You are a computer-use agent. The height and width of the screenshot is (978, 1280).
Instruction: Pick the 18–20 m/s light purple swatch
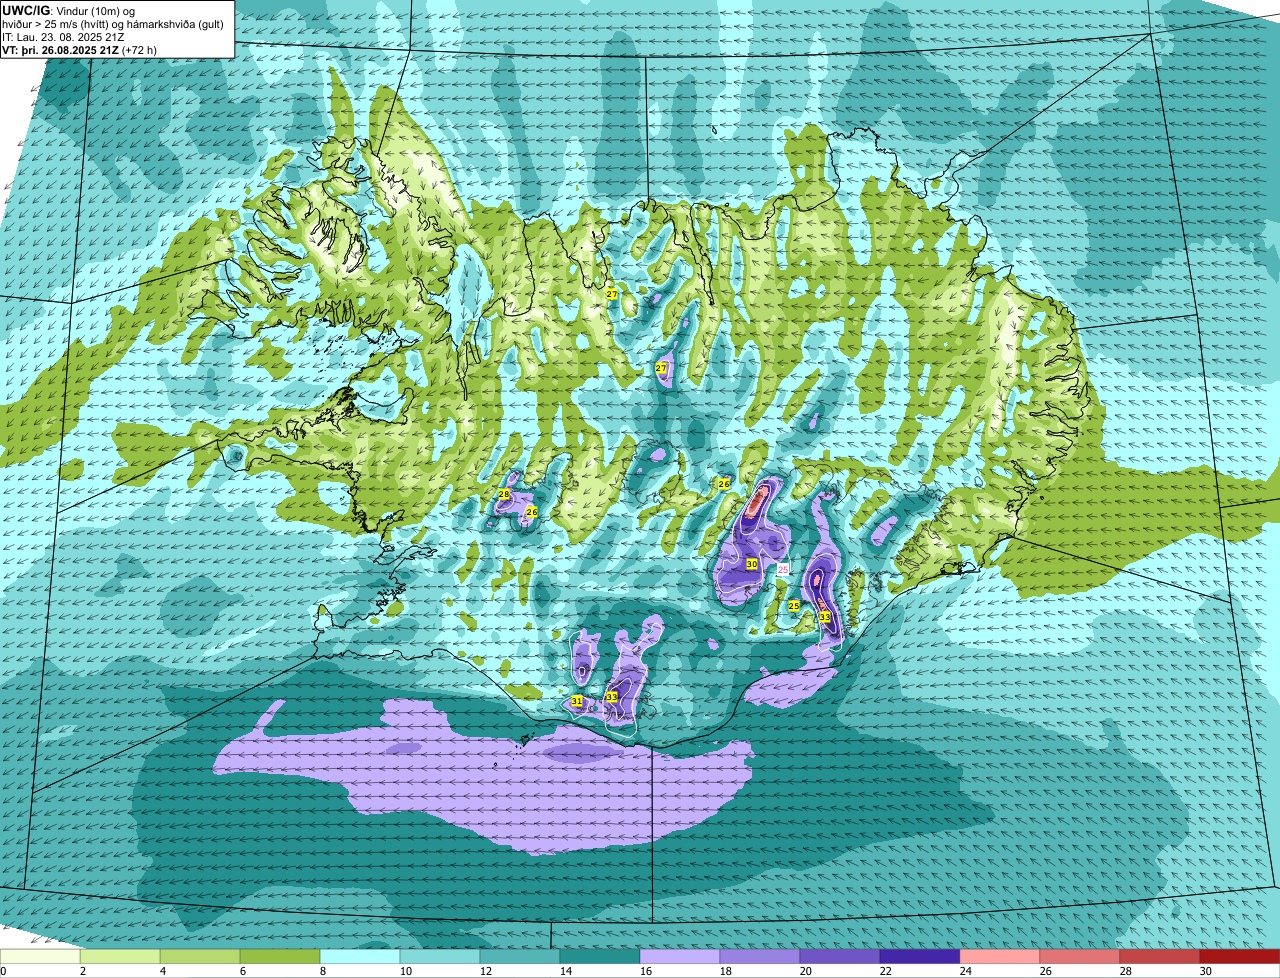[760, 956]
